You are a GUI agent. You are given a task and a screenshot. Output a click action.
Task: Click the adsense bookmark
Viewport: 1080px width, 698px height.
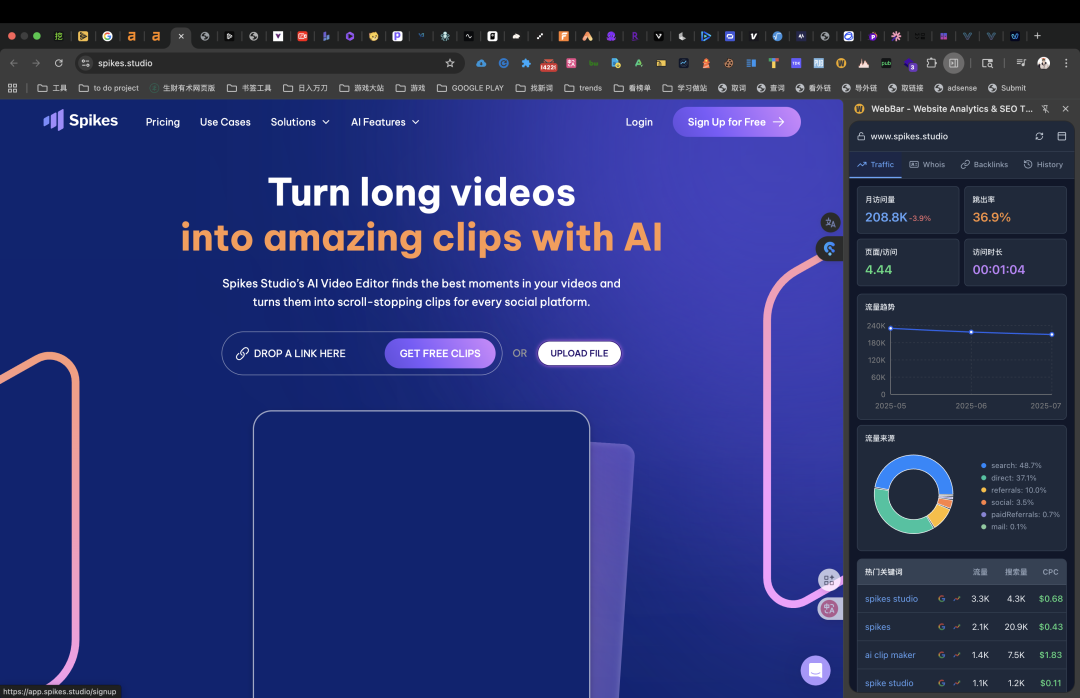point(955,88)
